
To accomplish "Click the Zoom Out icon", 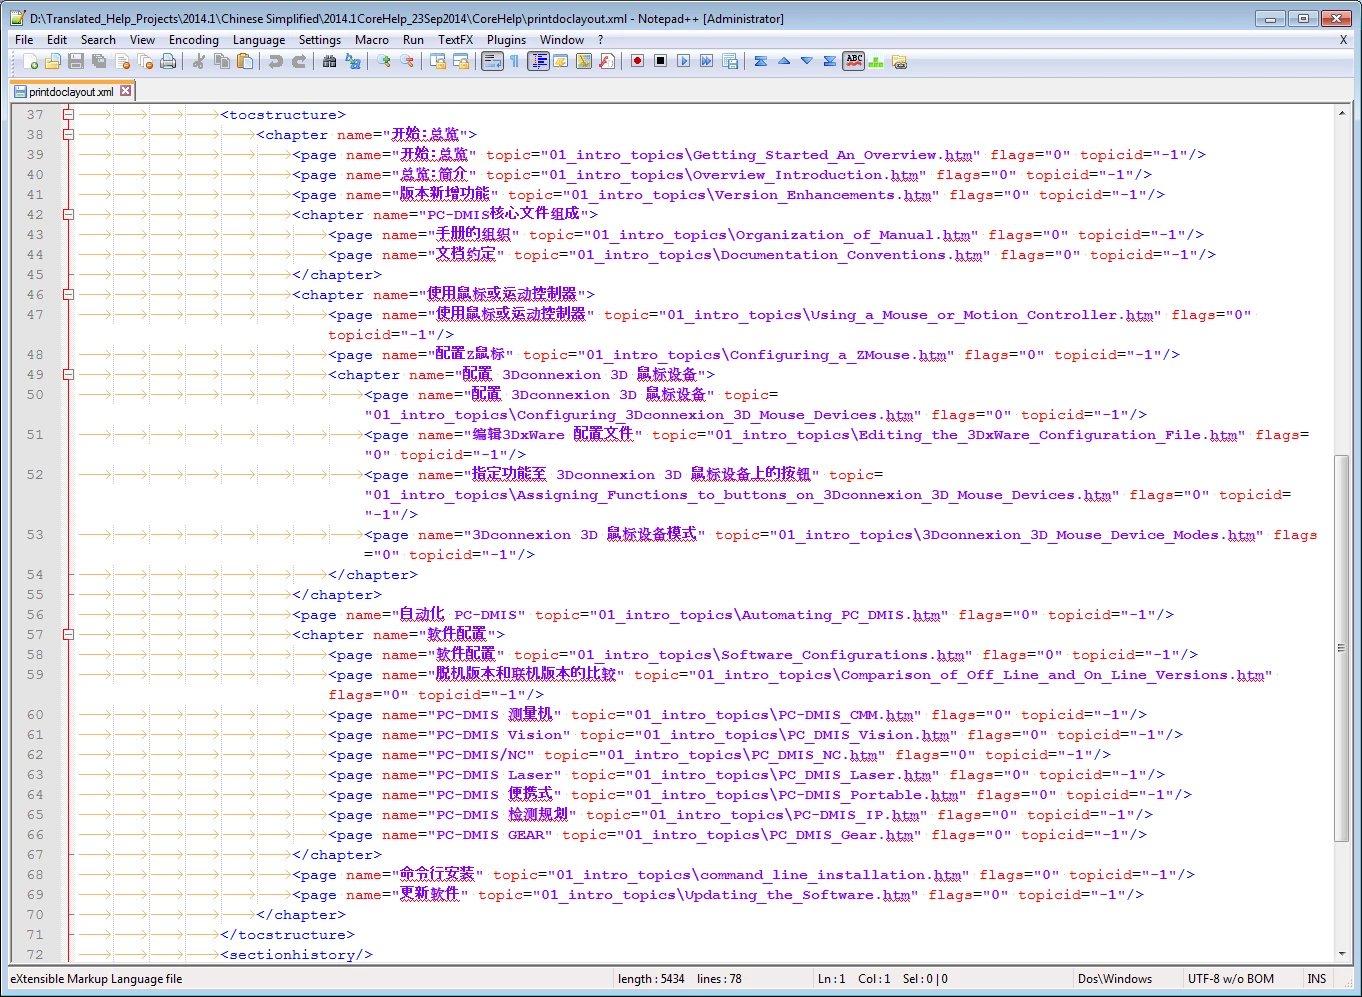I will click(x=407, y=62).
